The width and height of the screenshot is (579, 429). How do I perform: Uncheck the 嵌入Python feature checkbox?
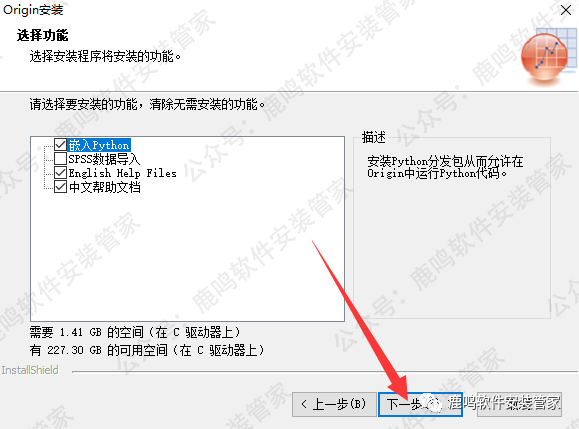click(60, 145)
